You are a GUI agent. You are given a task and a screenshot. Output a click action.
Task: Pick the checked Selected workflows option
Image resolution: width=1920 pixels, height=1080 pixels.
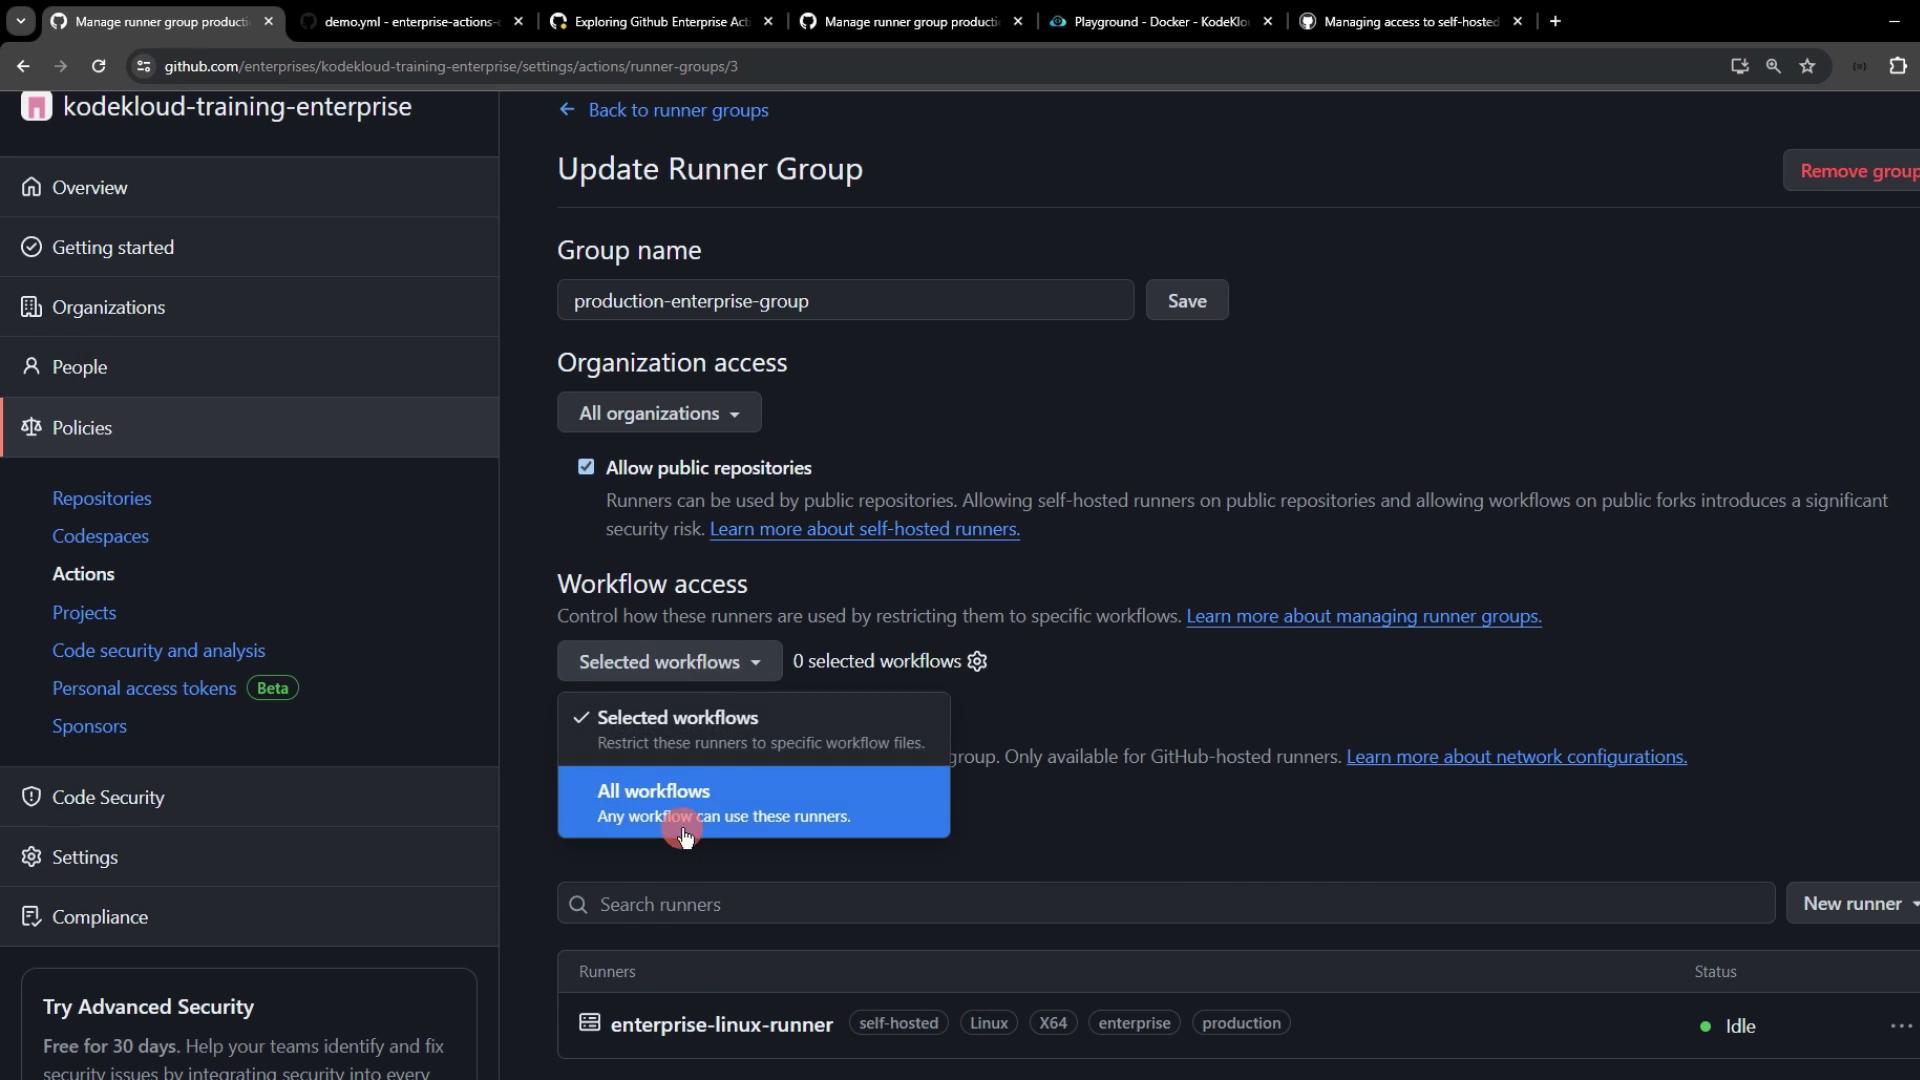point(753,729)
